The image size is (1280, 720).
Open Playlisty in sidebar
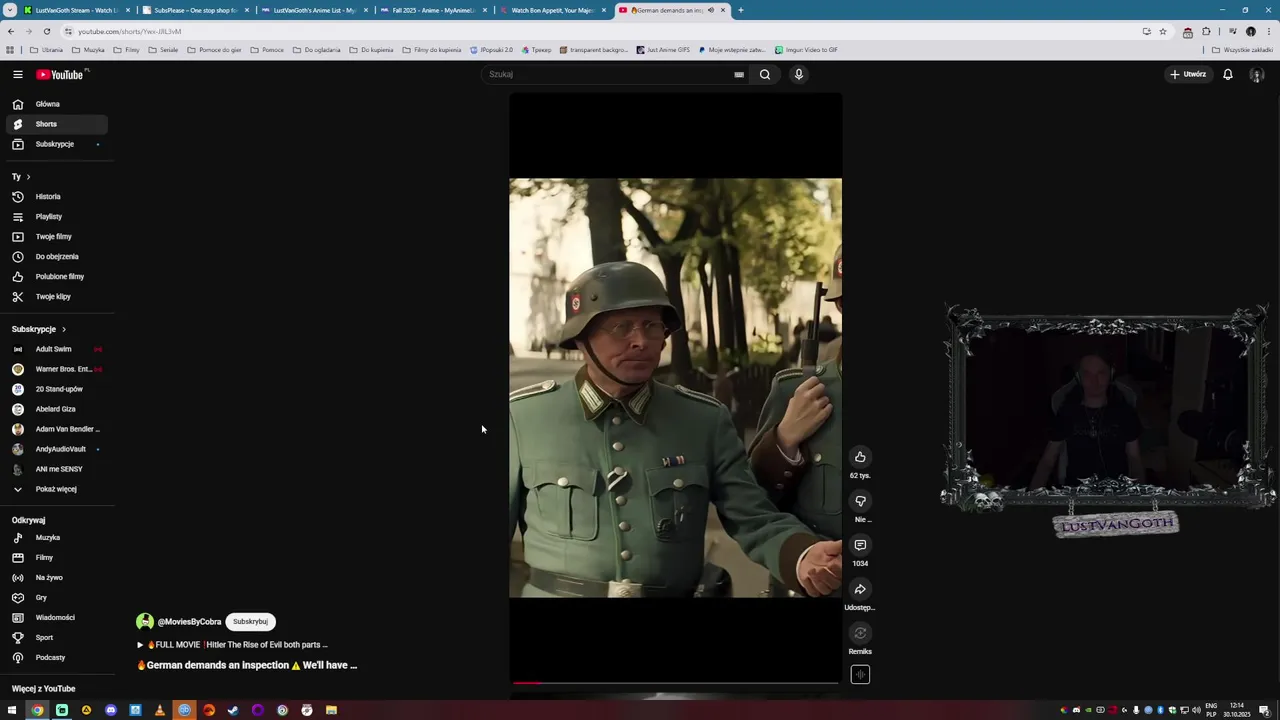pyautogui.click(x=57, y=217)
